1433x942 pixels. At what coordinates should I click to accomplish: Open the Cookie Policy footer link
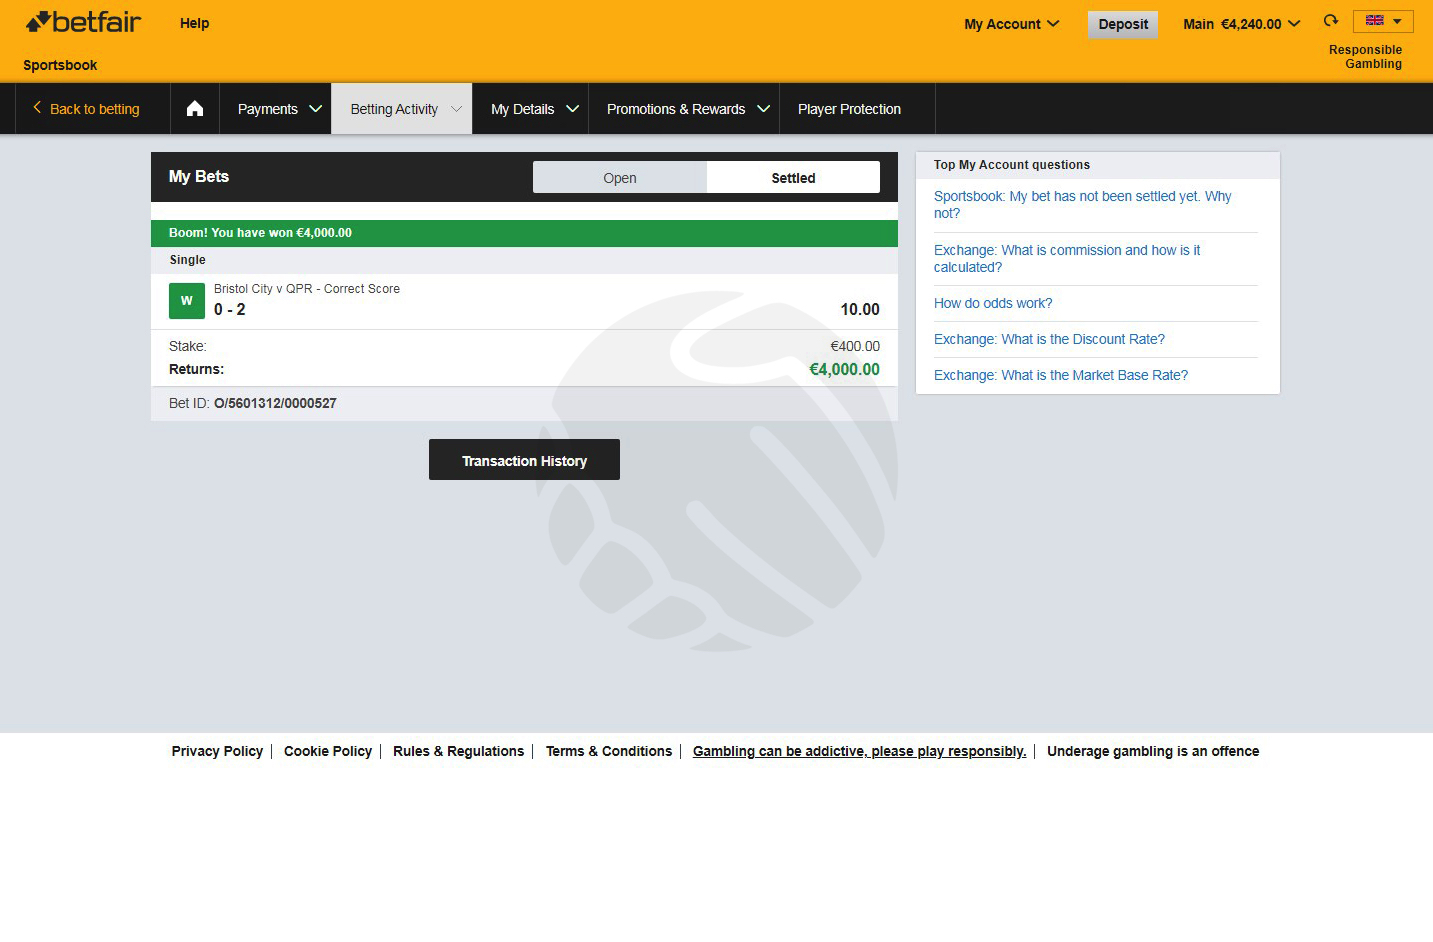pyautogui.click(x=328, y=751)
